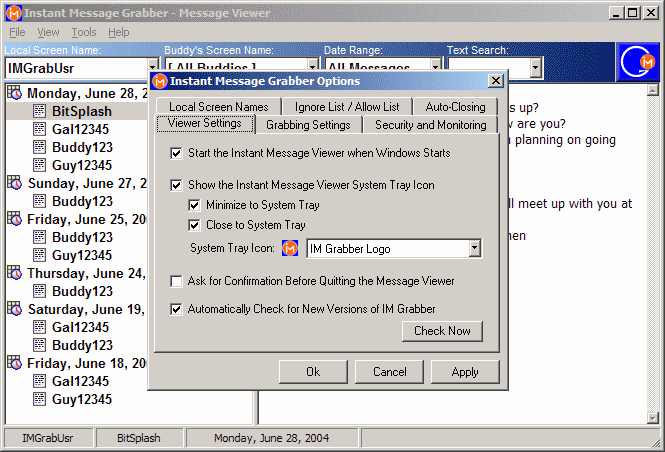Click the conversation icon next to Buddy123 under Saturday

39,345
